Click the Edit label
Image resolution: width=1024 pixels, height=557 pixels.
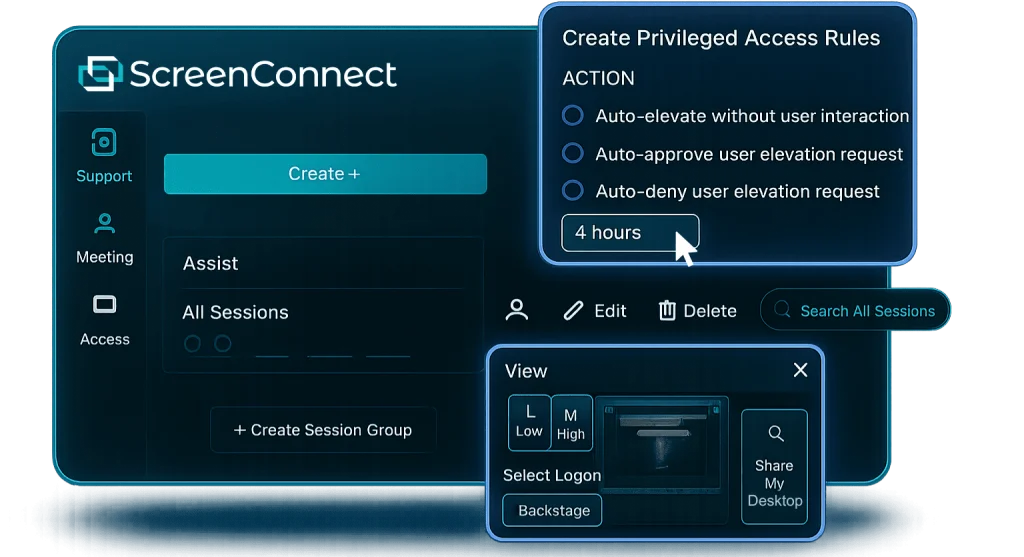tap(610, 311)
